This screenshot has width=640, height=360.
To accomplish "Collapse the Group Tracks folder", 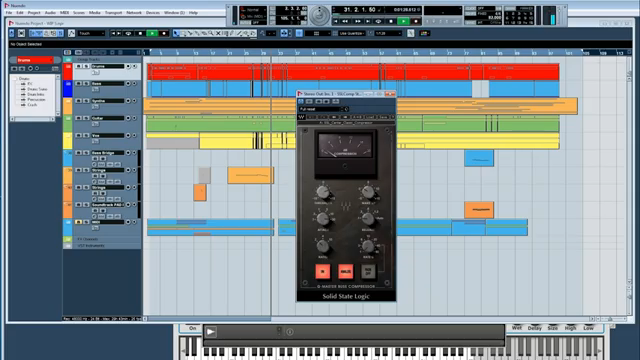I will tap(68, 59).
